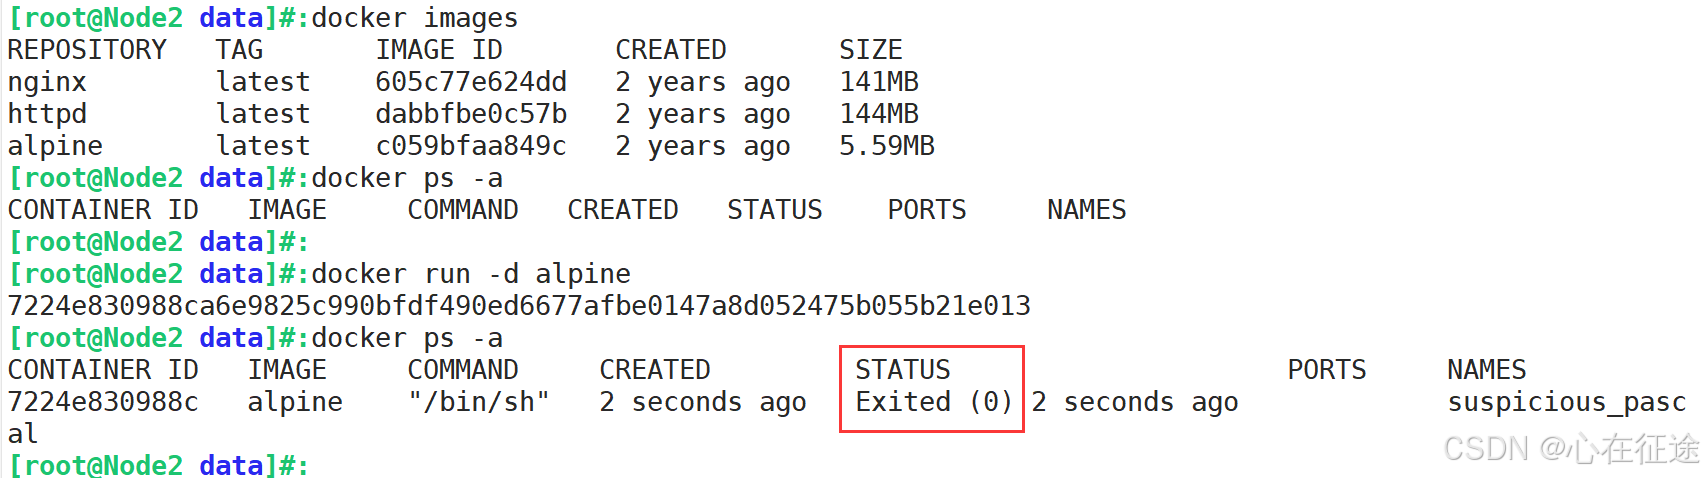Click the short container ID 7224e830988c
The image size is (1705, 478).
(103, 402)
